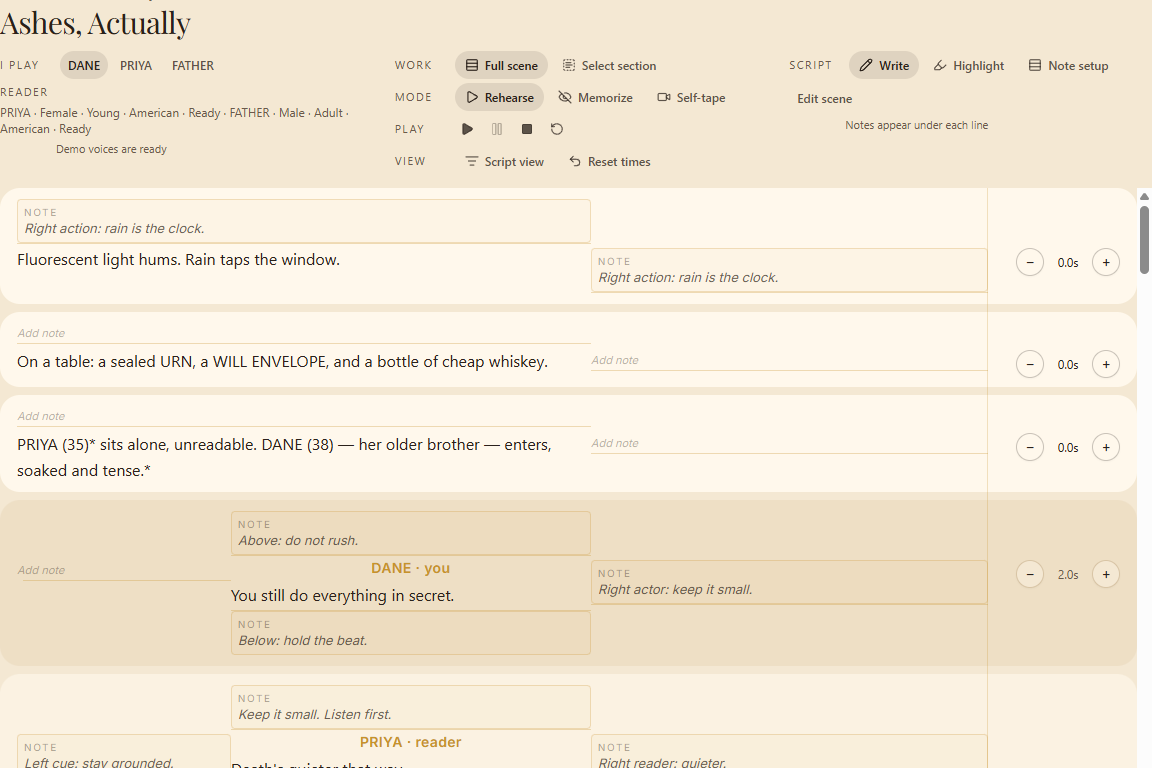Reset times for all lines

click(x=609, y=162)
